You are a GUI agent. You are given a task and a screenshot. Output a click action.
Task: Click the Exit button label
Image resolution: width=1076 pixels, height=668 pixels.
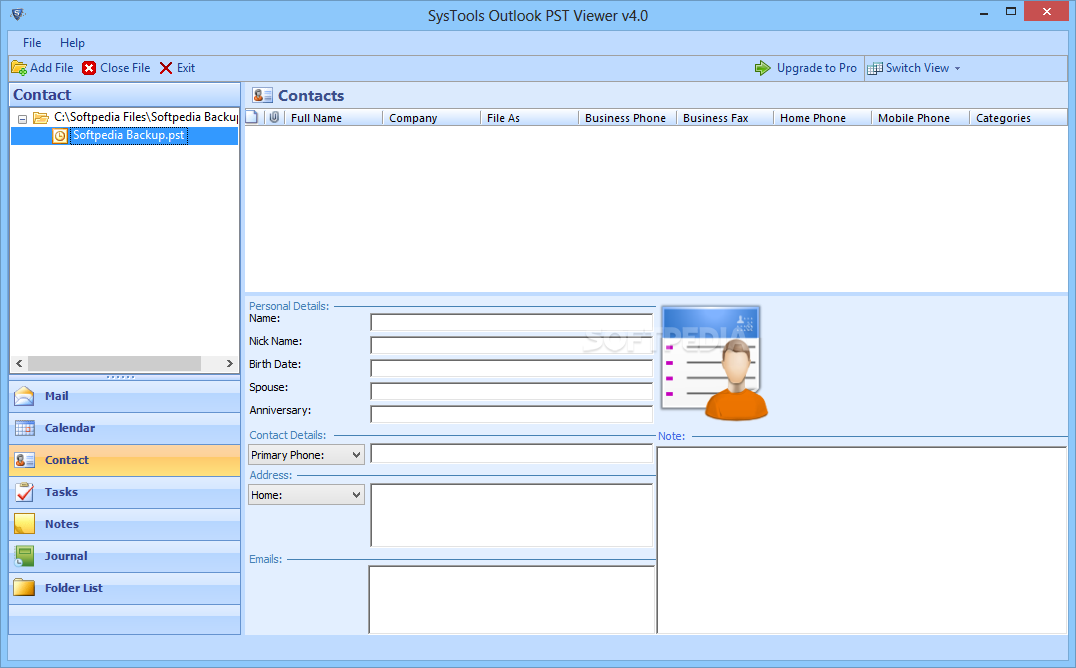pyautogui.click(x=186, y=68)
